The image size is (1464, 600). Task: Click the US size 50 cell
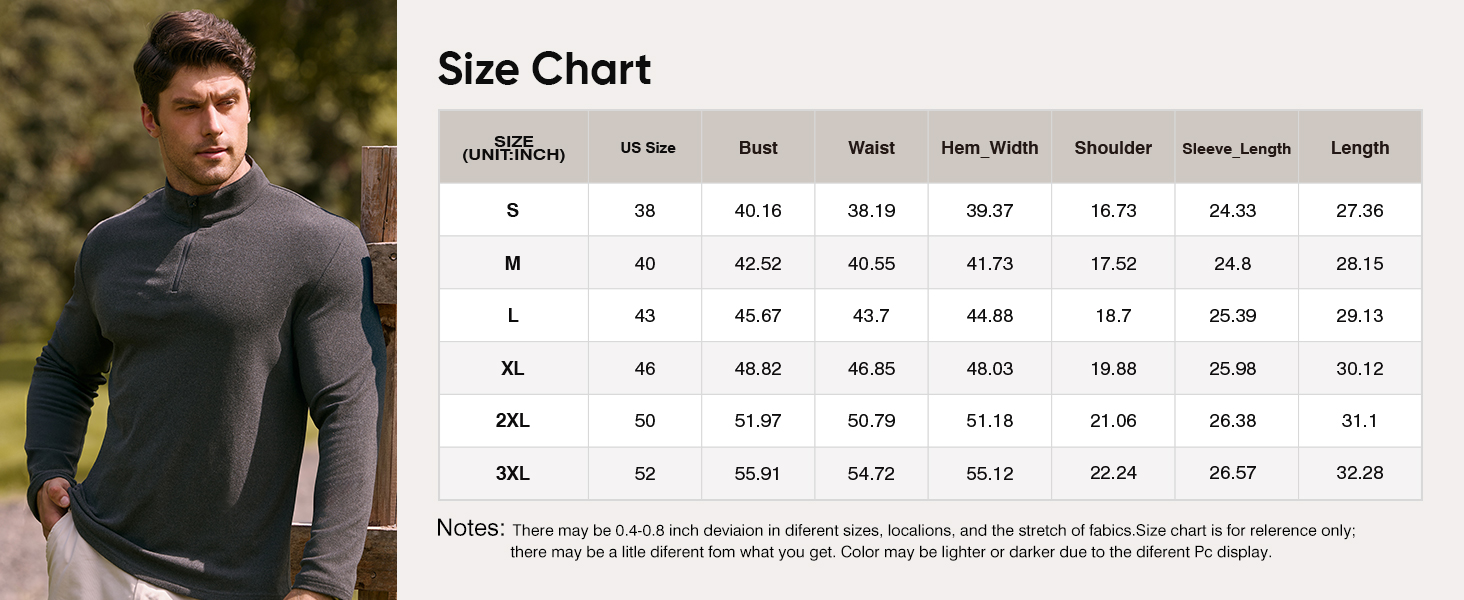click(645, 421)
